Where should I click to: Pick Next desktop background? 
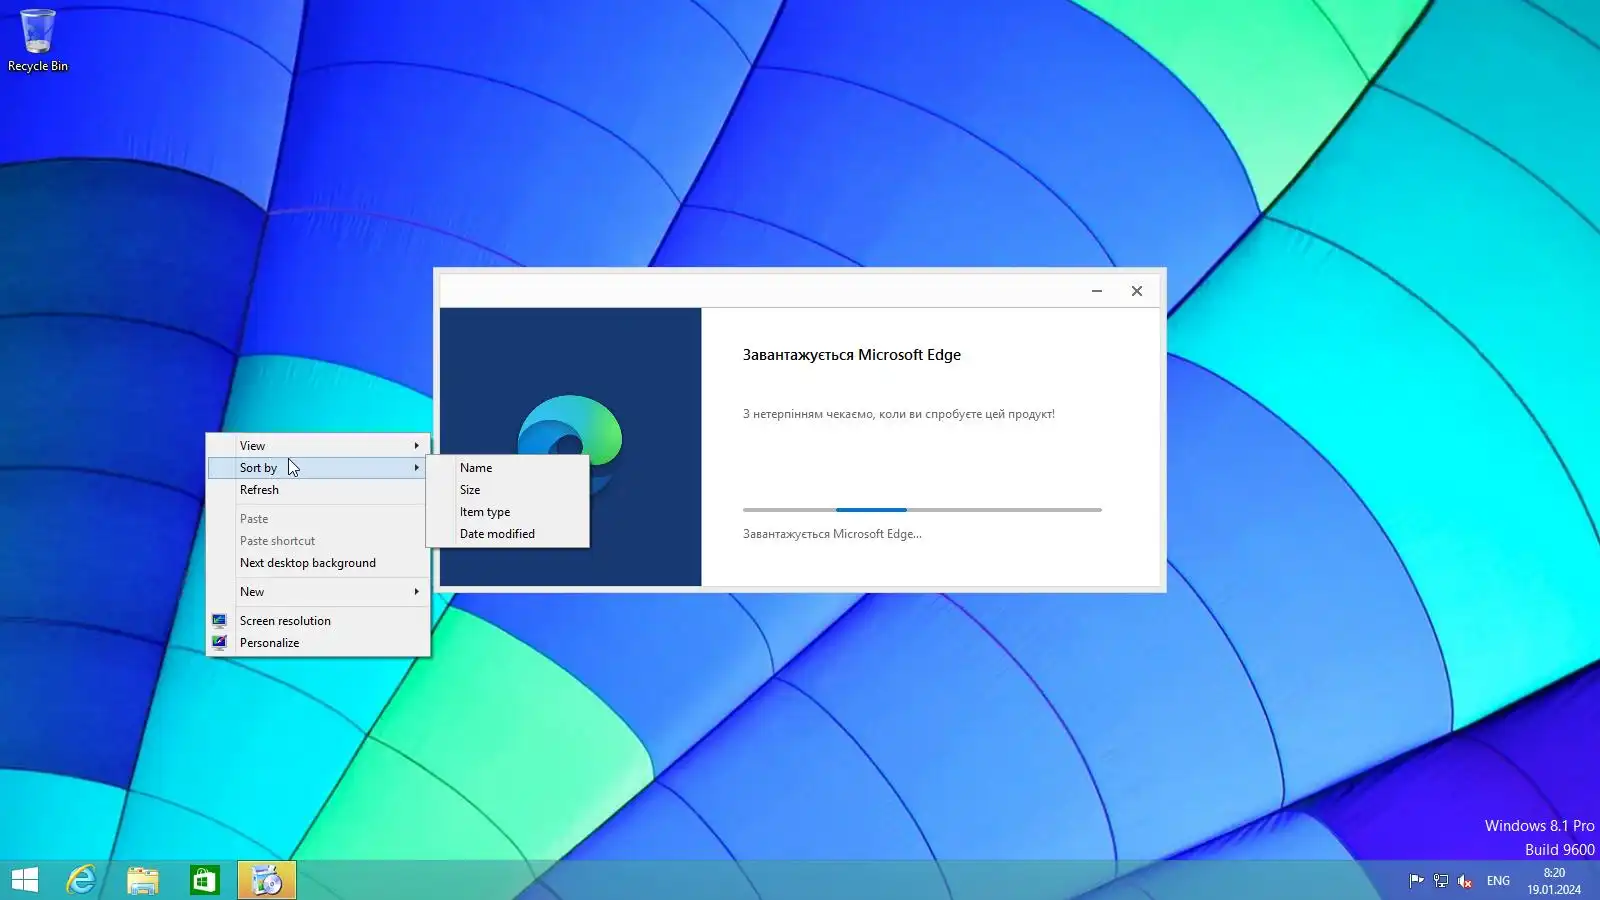click(x=318, y=563)
